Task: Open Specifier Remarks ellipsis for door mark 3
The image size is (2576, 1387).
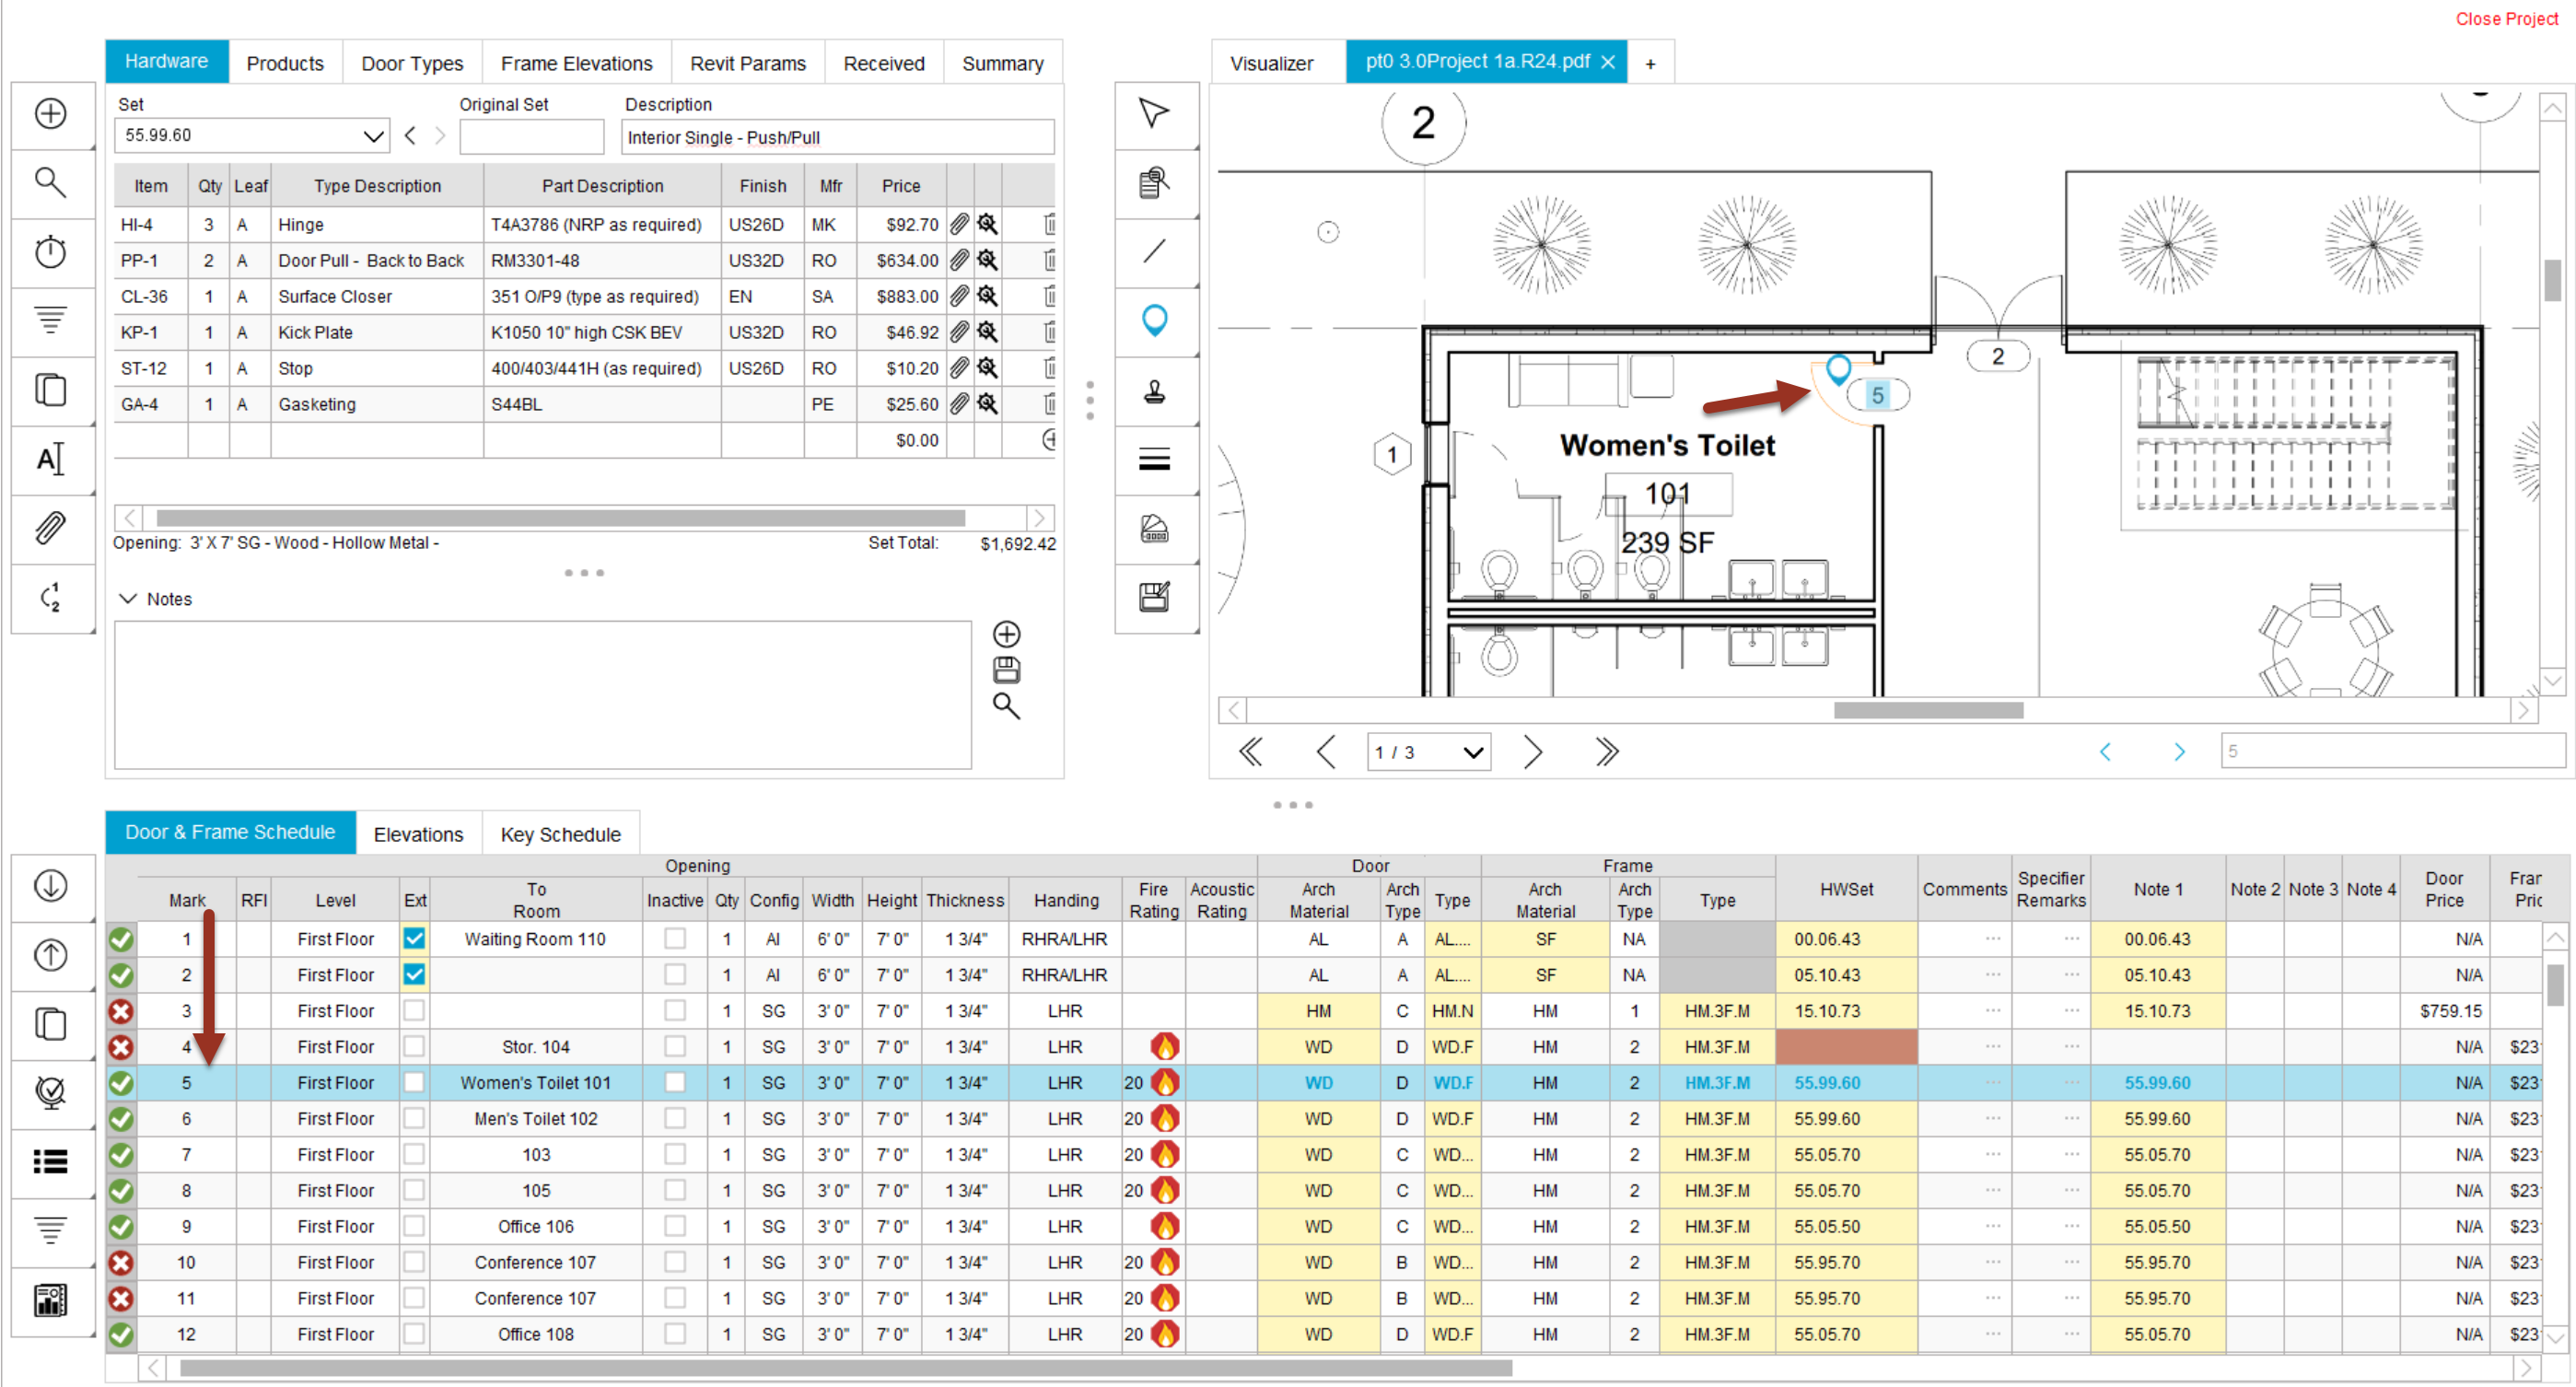Action: pyautogui.click(x=2071, y=1010)
